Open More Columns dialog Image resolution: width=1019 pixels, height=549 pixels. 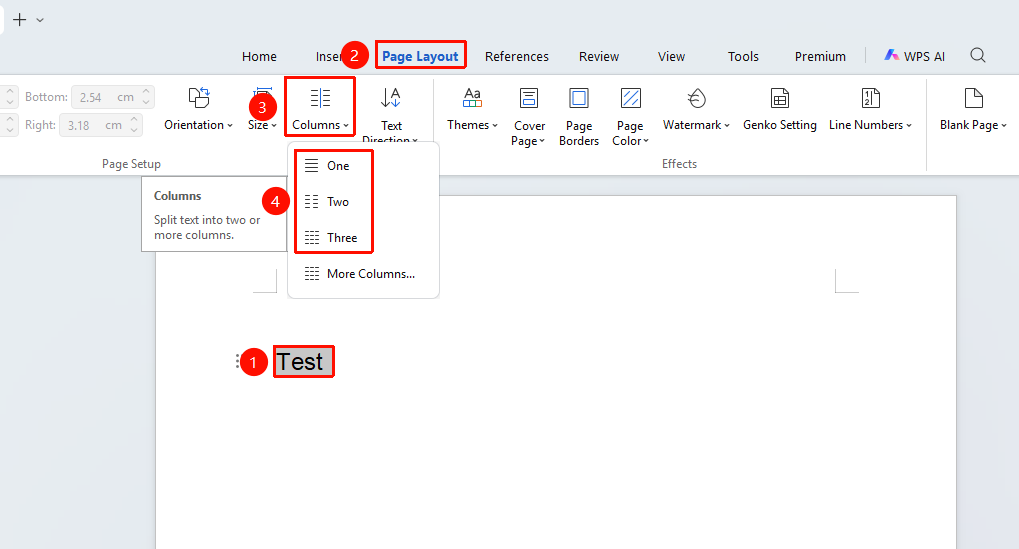click(360, 274)
